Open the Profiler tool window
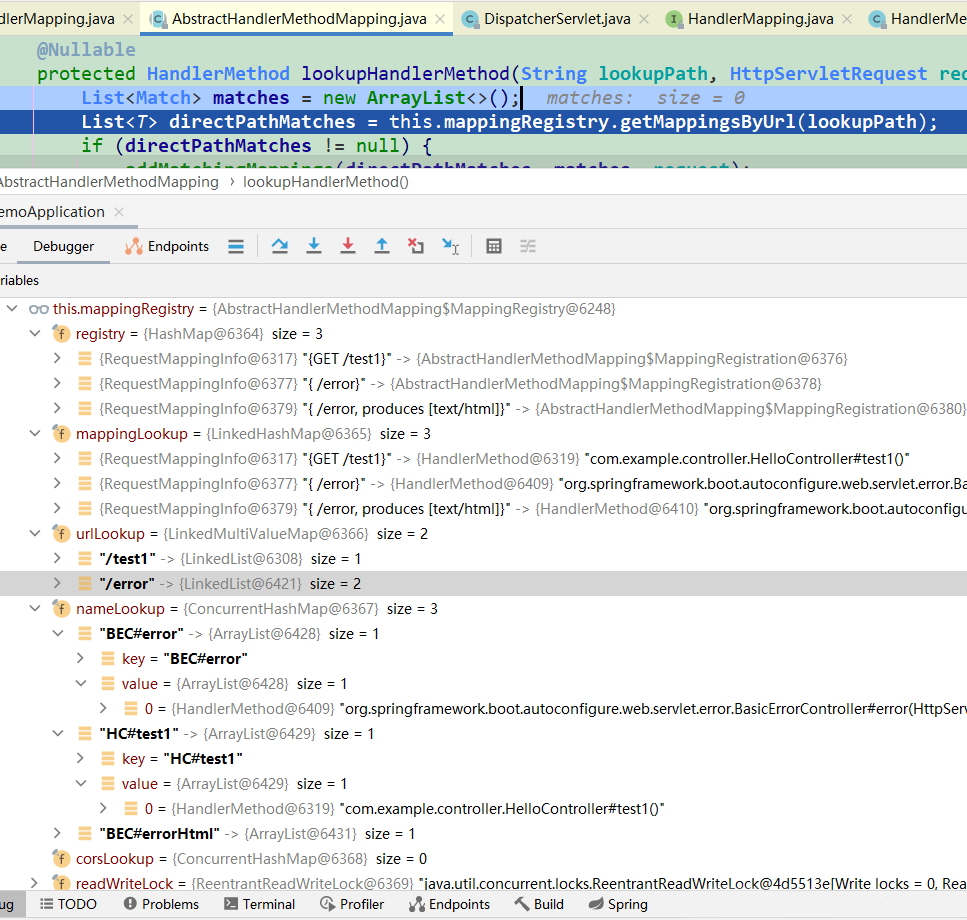This screenshot has height=920, width=967. 352,904
